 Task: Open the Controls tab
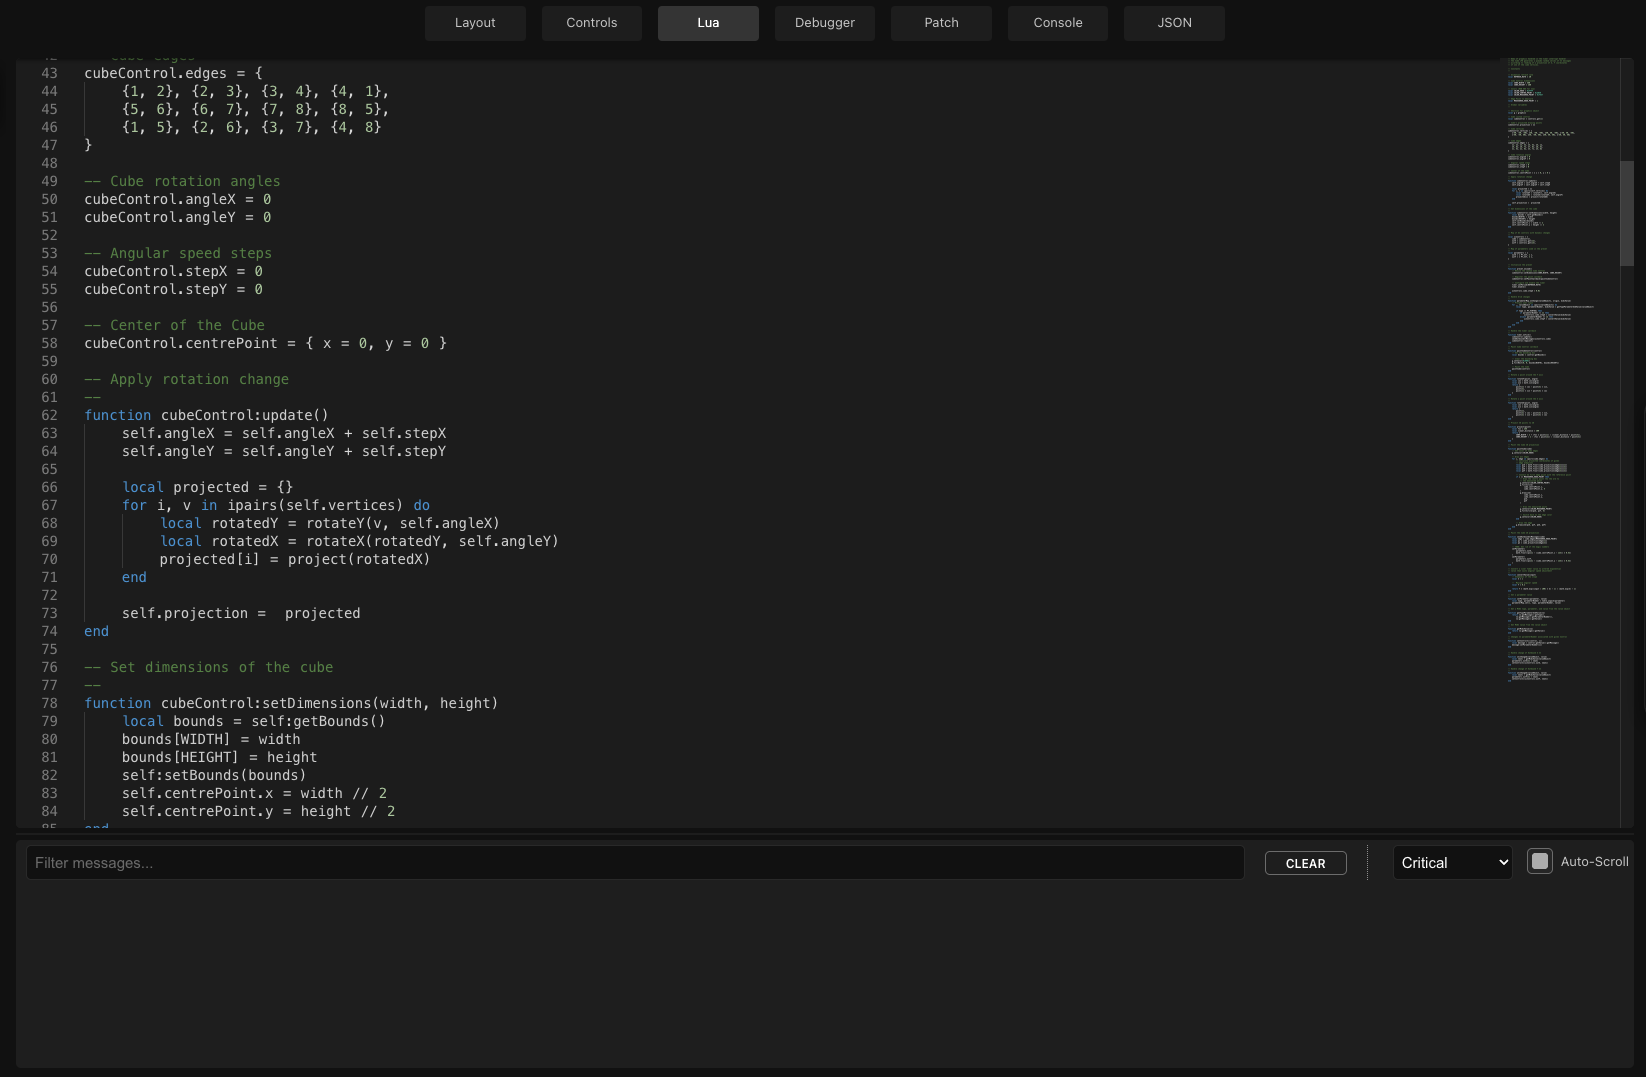(591, 22)
